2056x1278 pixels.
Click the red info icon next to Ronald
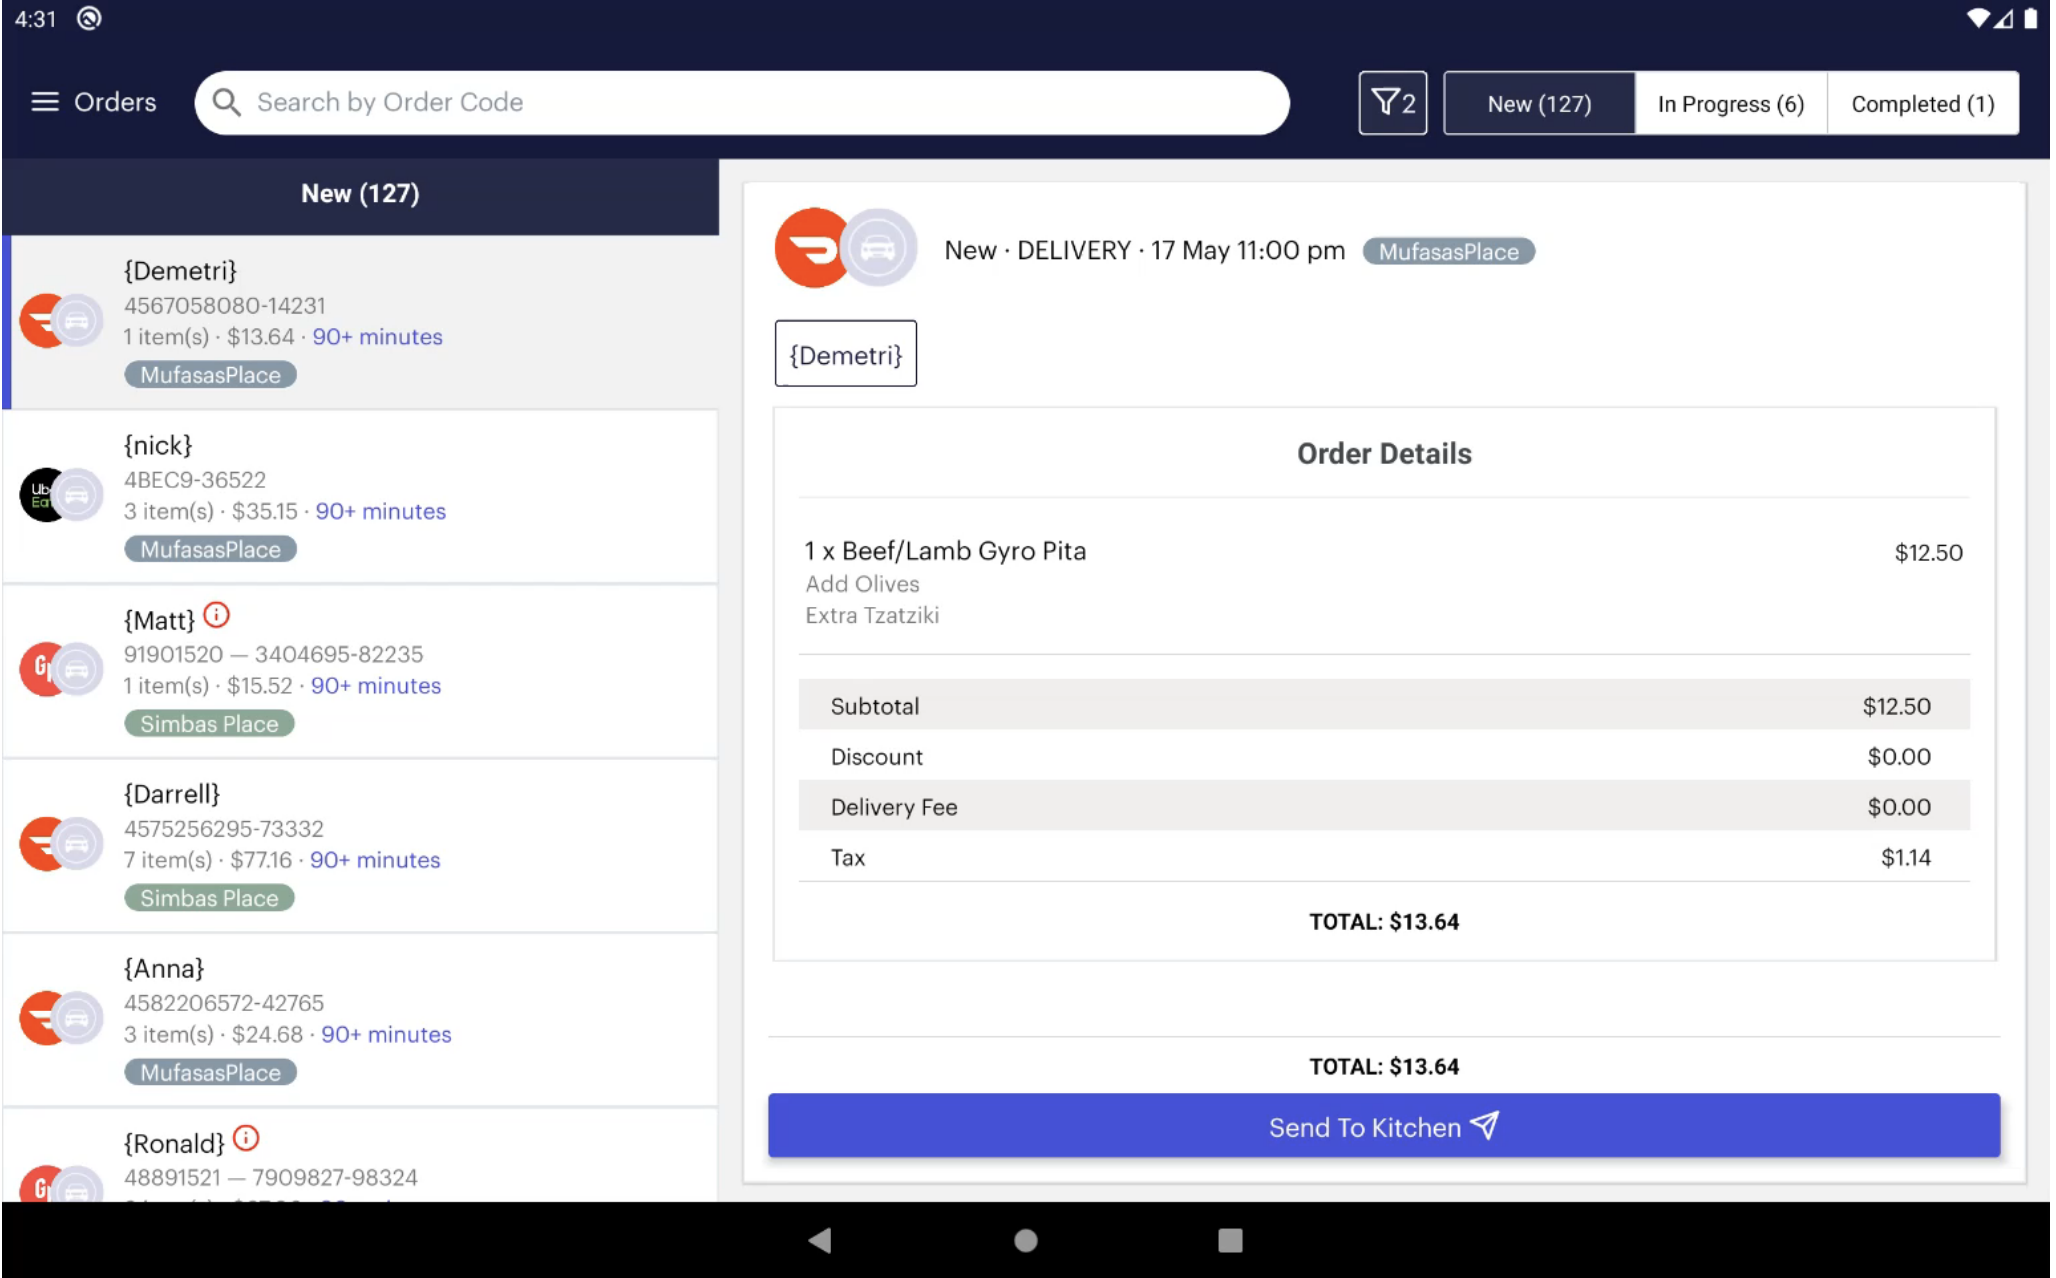(x=246, y=1138)
